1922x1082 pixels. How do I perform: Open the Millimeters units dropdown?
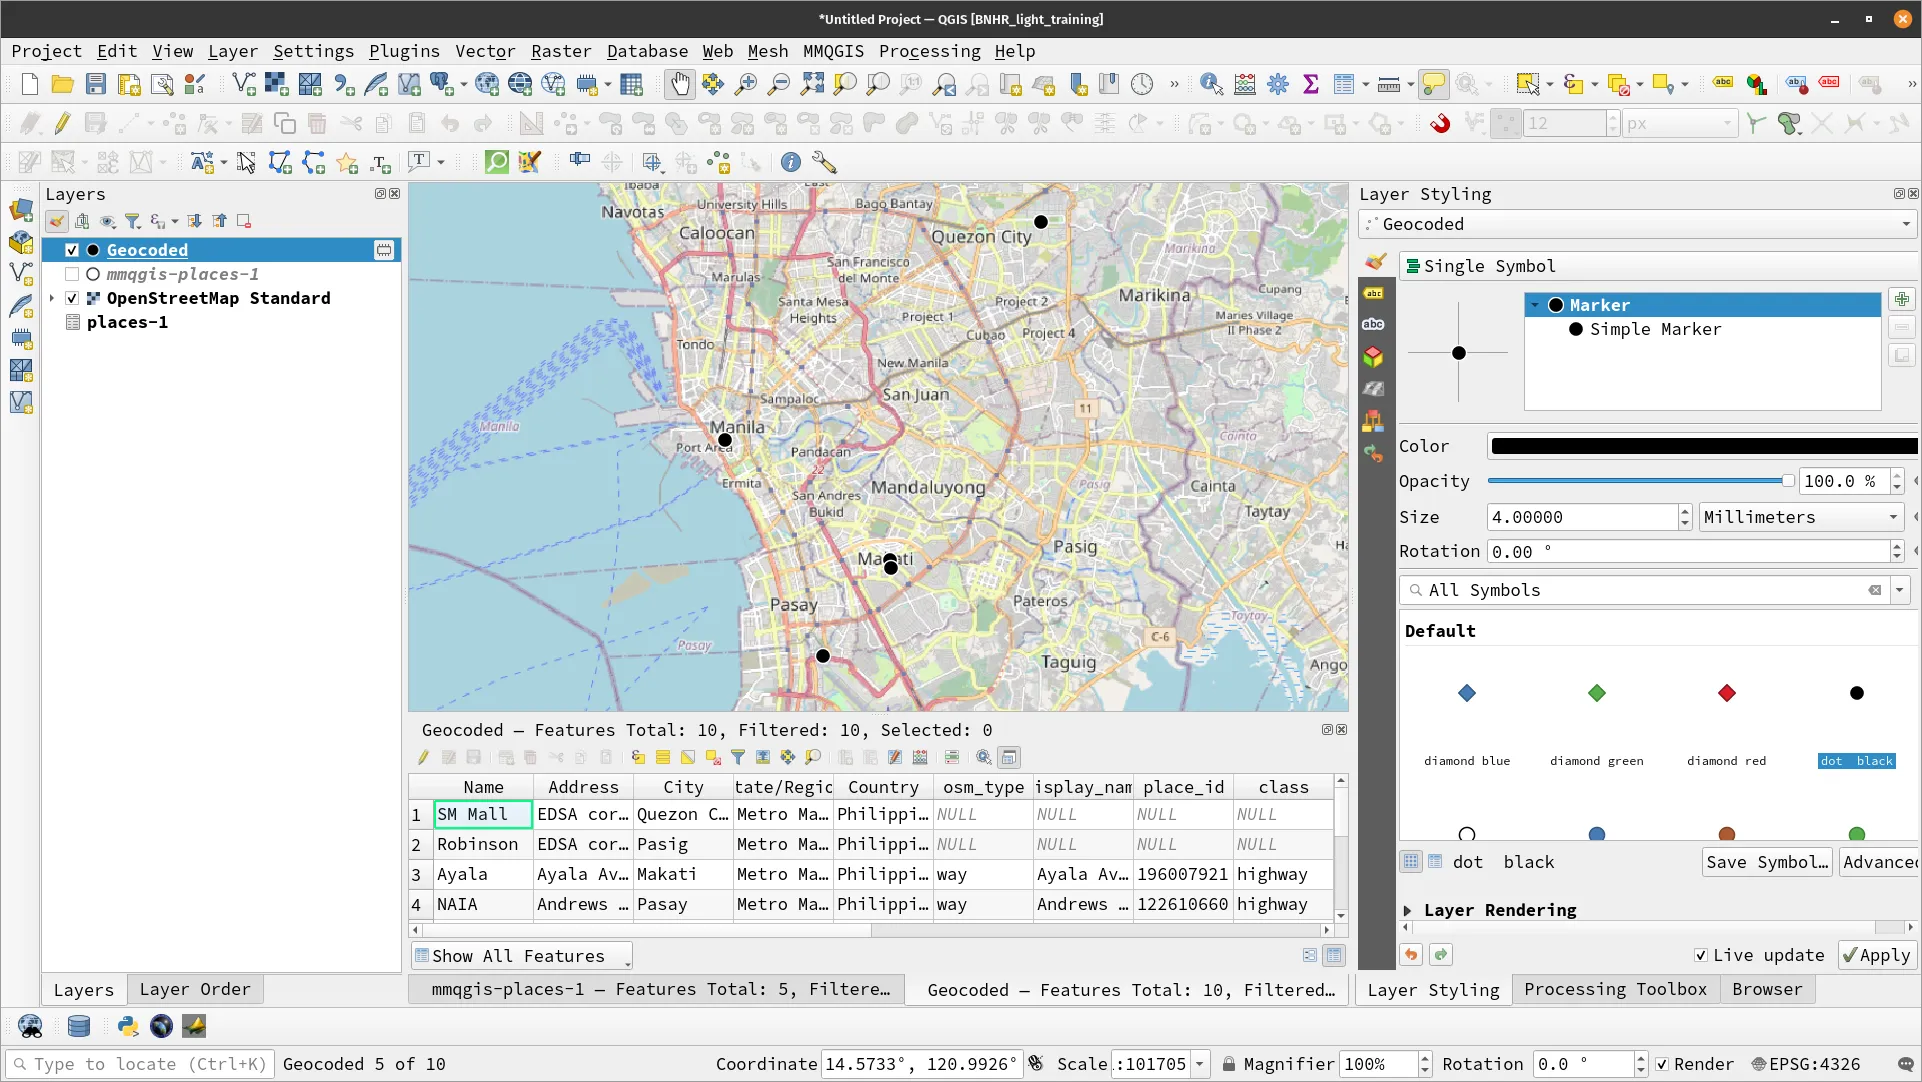tap(1799, 517)
